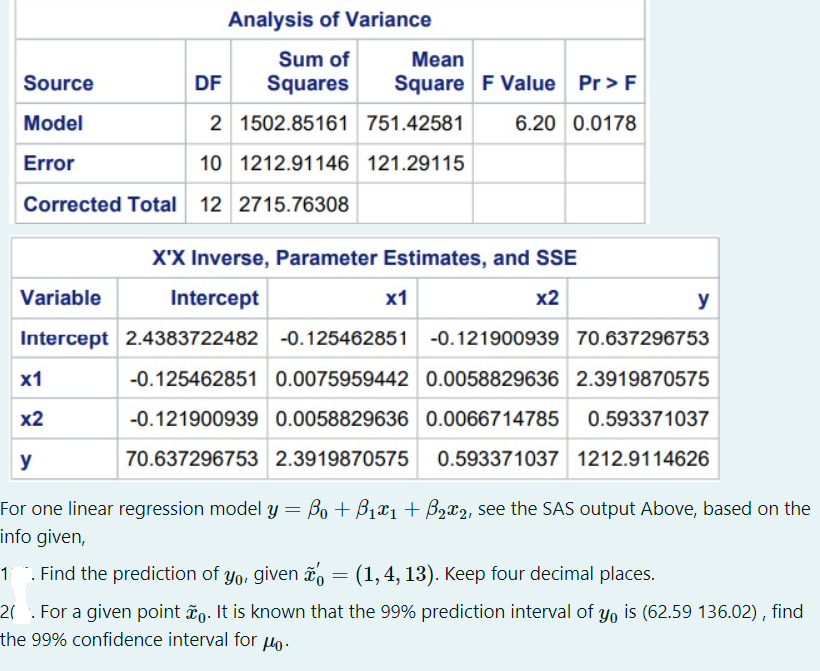The image size is (820, 671).
Task: Select the 'Pr > F' column header
Action: coord(607,83)
